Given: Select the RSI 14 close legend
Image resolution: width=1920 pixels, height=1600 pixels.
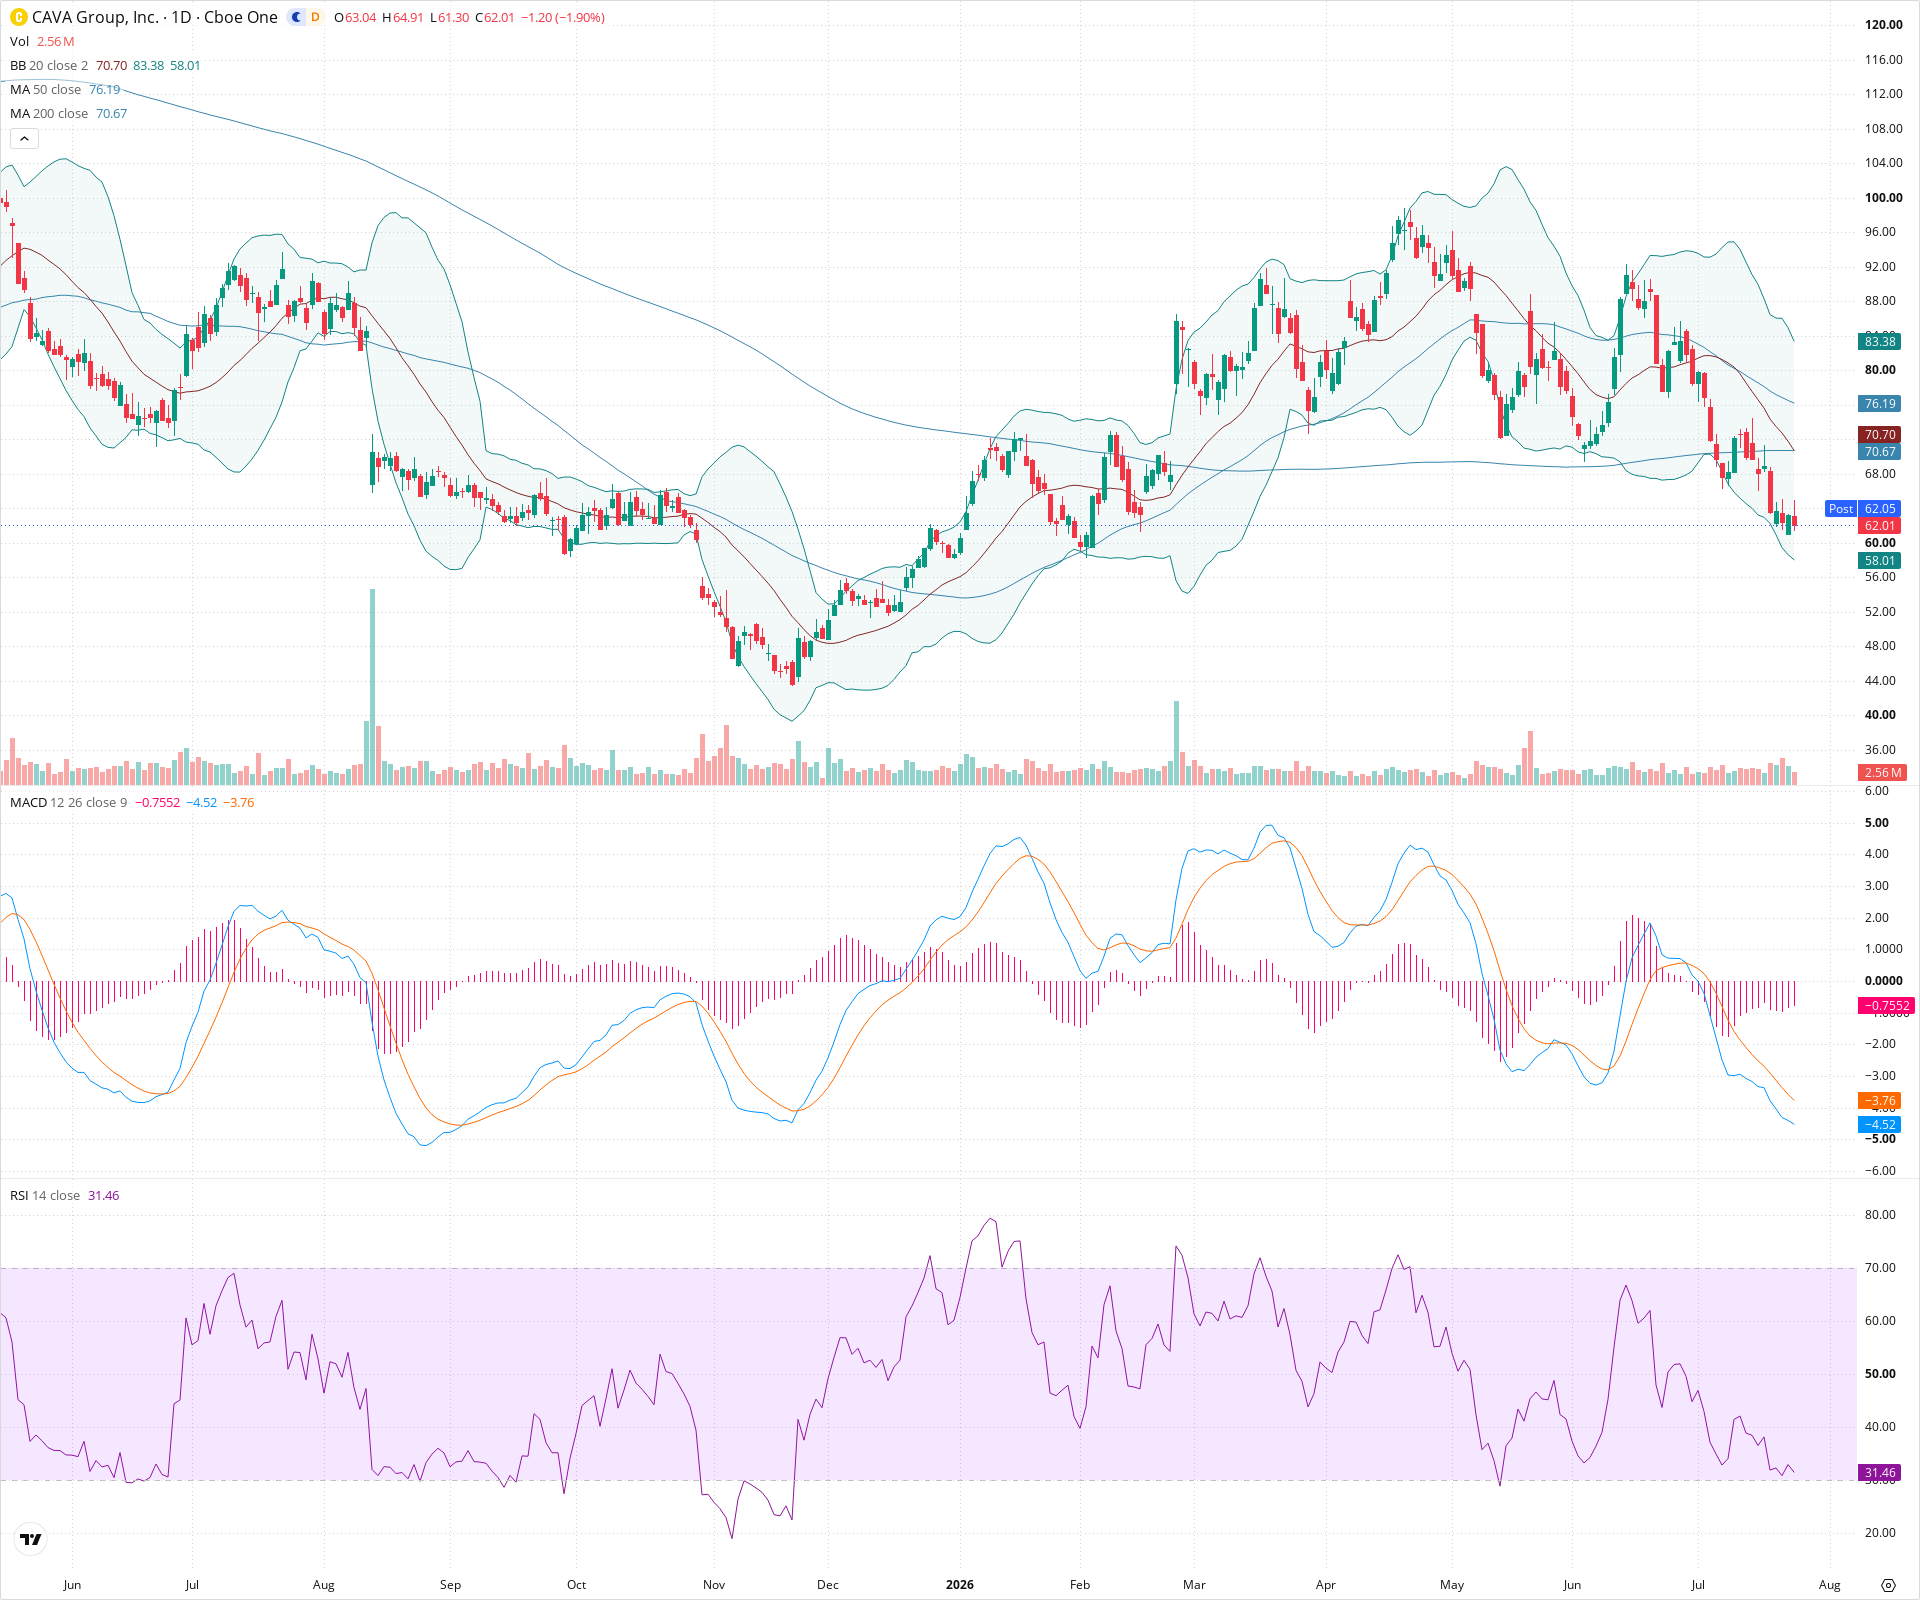Looking at the screenshot, I should pos(45,1195).
